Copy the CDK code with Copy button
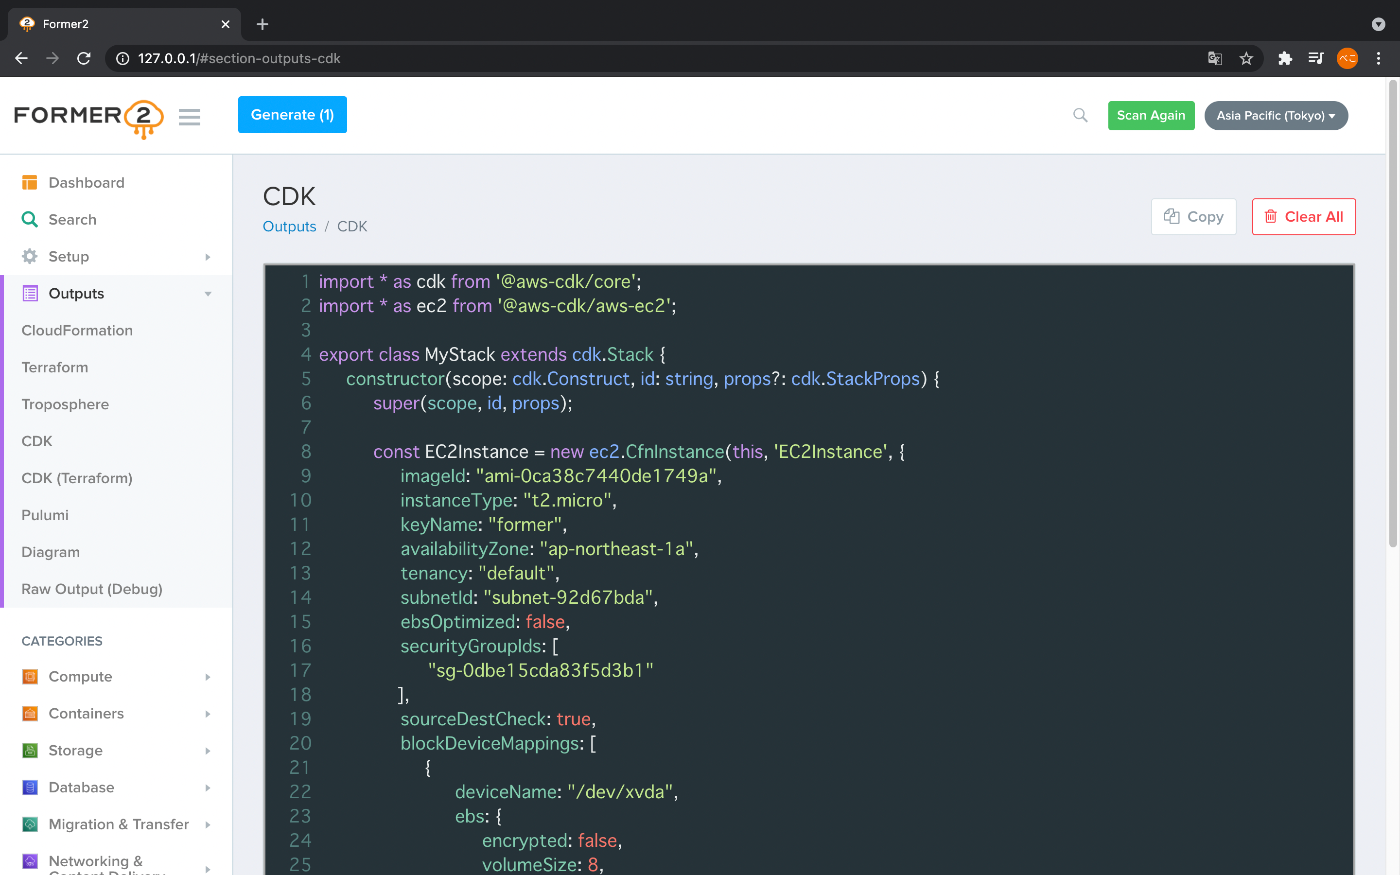1400x875 pixels. click(x=1194, y=217)
